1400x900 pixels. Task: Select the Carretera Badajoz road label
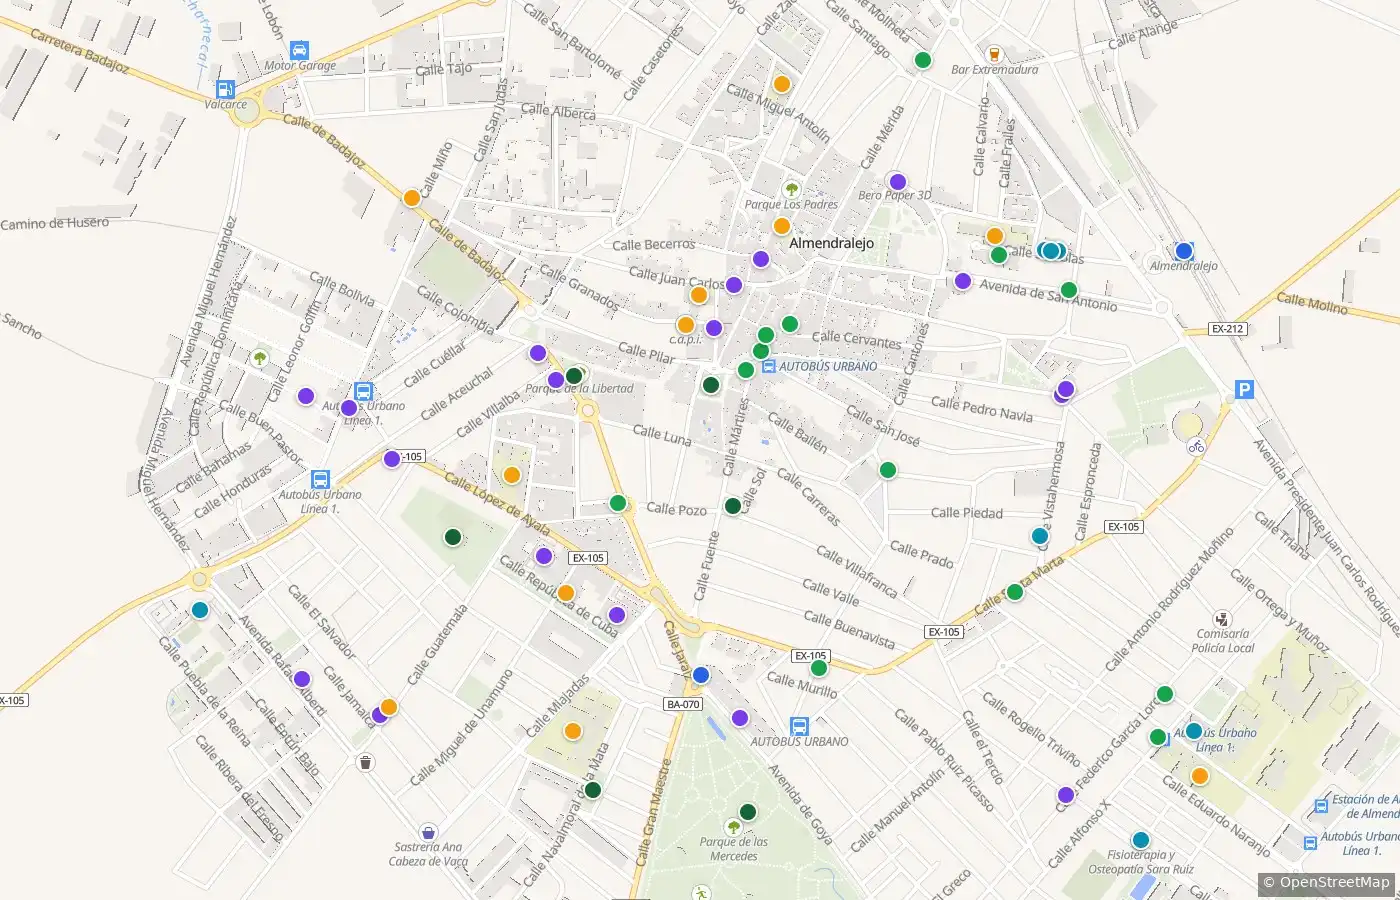[80, 50]
